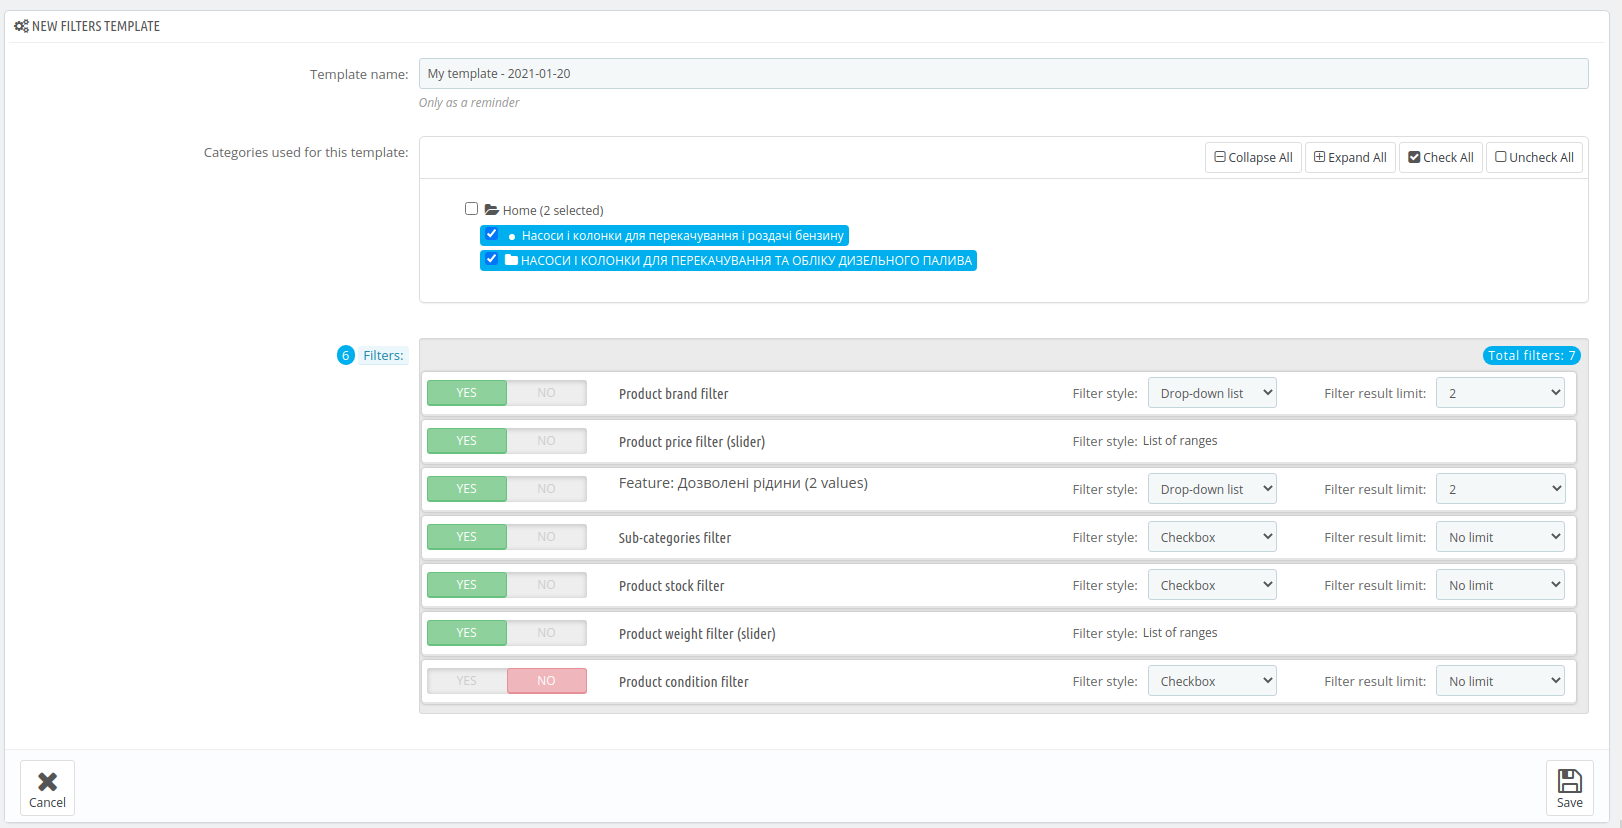Screen dimensions: 1622x828
Task: Click the Cancel X icon
Action: tap(47, 781)
